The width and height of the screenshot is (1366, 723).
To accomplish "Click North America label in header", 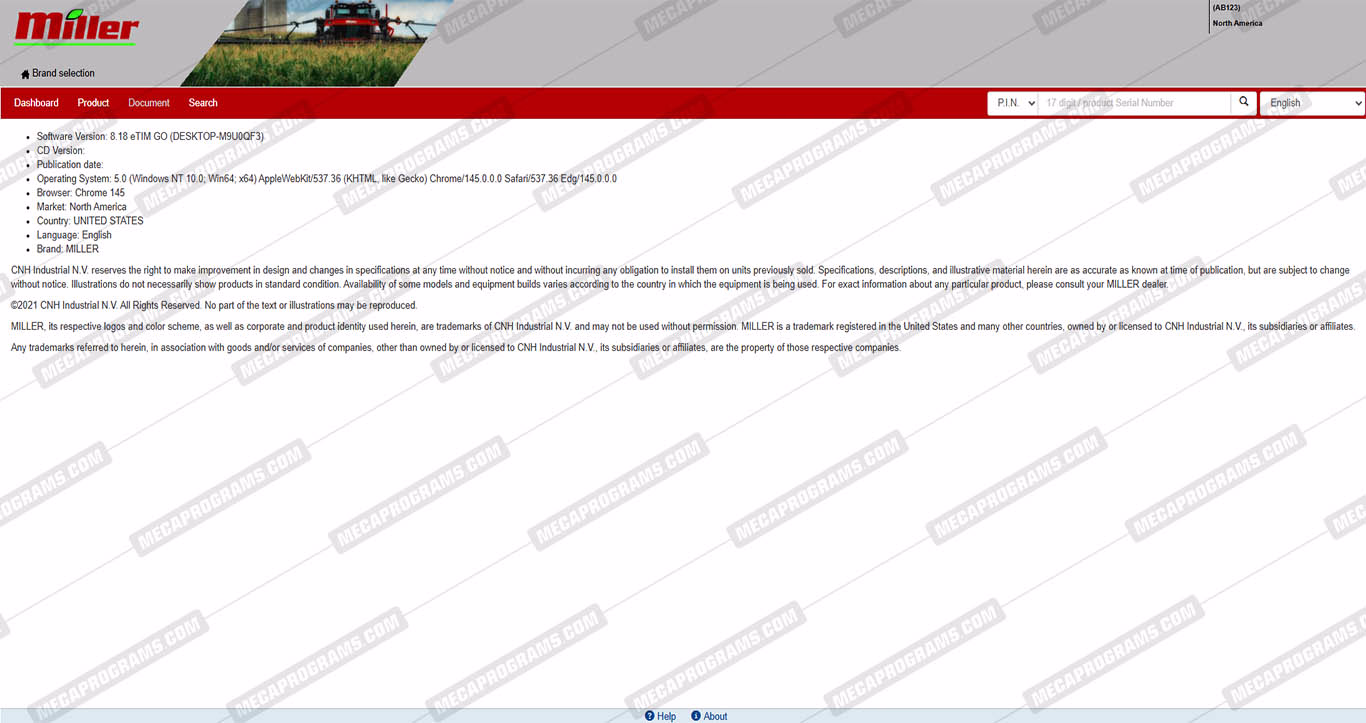I will click(1237, 23).
